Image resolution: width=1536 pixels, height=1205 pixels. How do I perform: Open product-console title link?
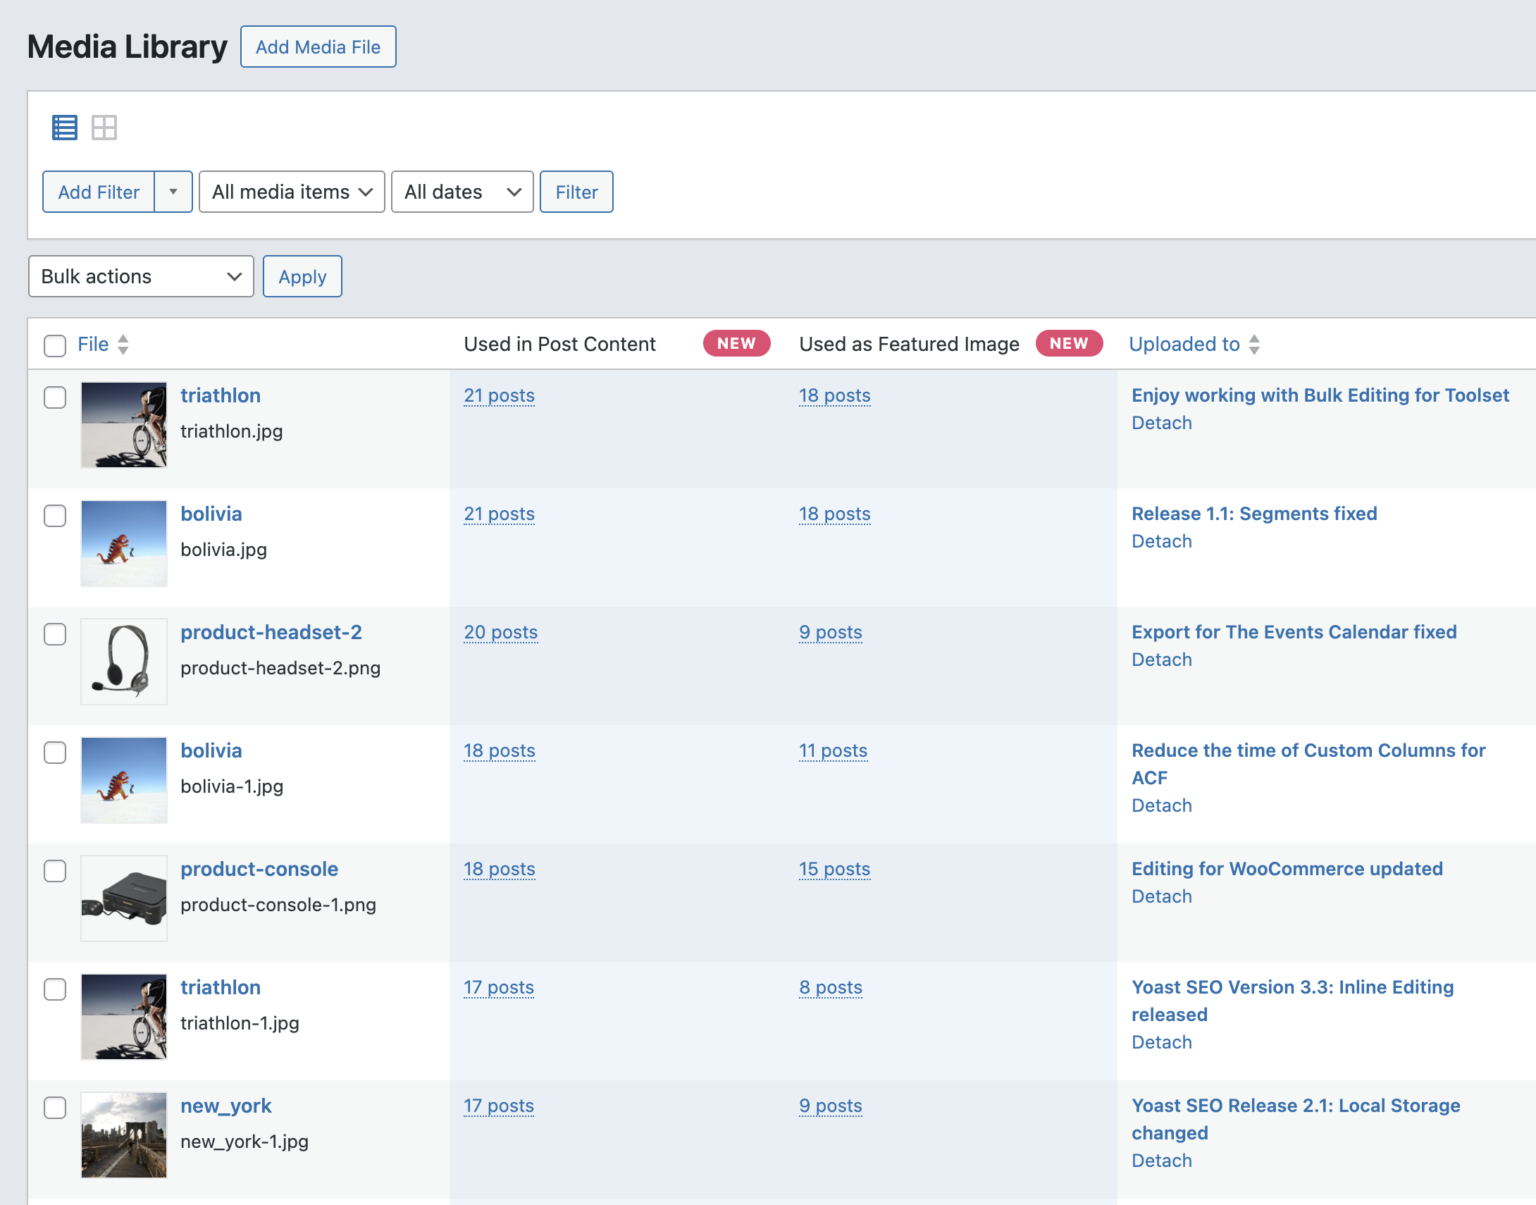[259, 869]
